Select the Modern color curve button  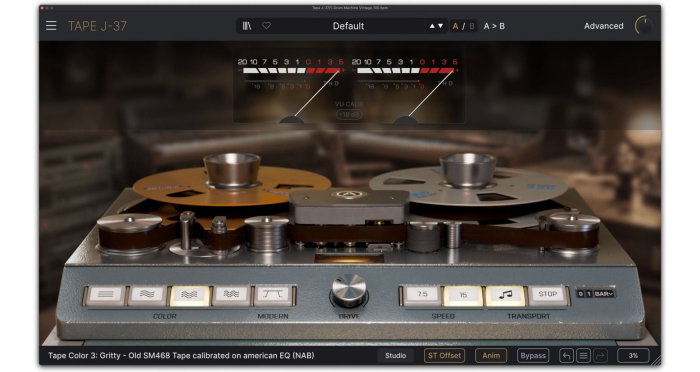pyautogui.click(x=273, y=295)
